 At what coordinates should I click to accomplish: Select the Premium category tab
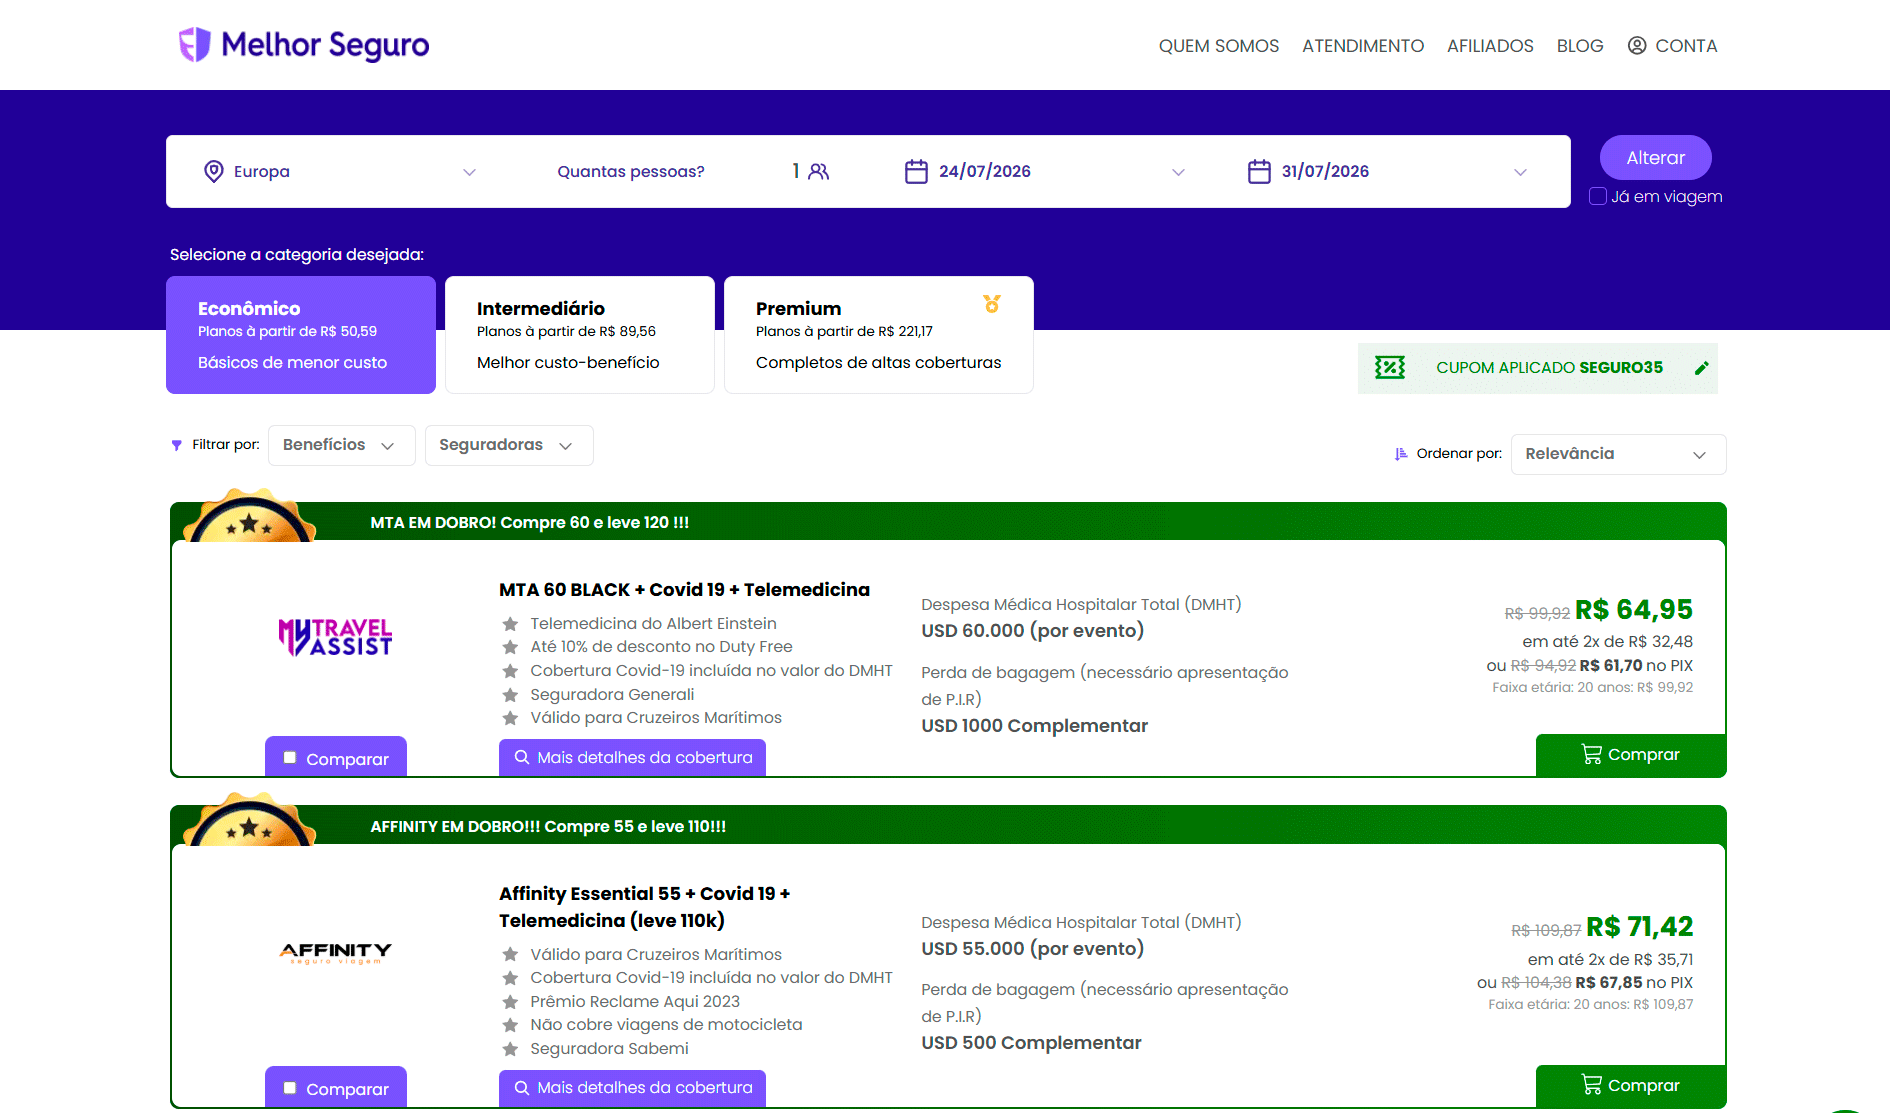(x=879, y=335)
